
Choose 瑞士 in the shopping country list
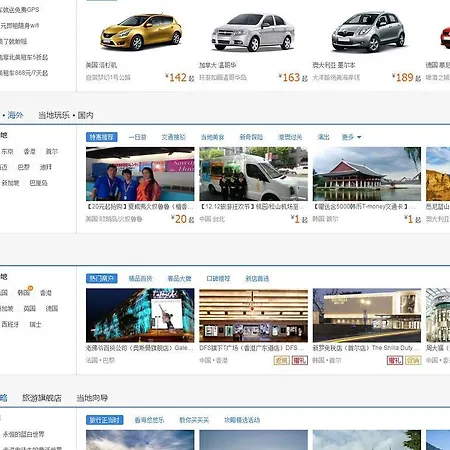point(35,324)
